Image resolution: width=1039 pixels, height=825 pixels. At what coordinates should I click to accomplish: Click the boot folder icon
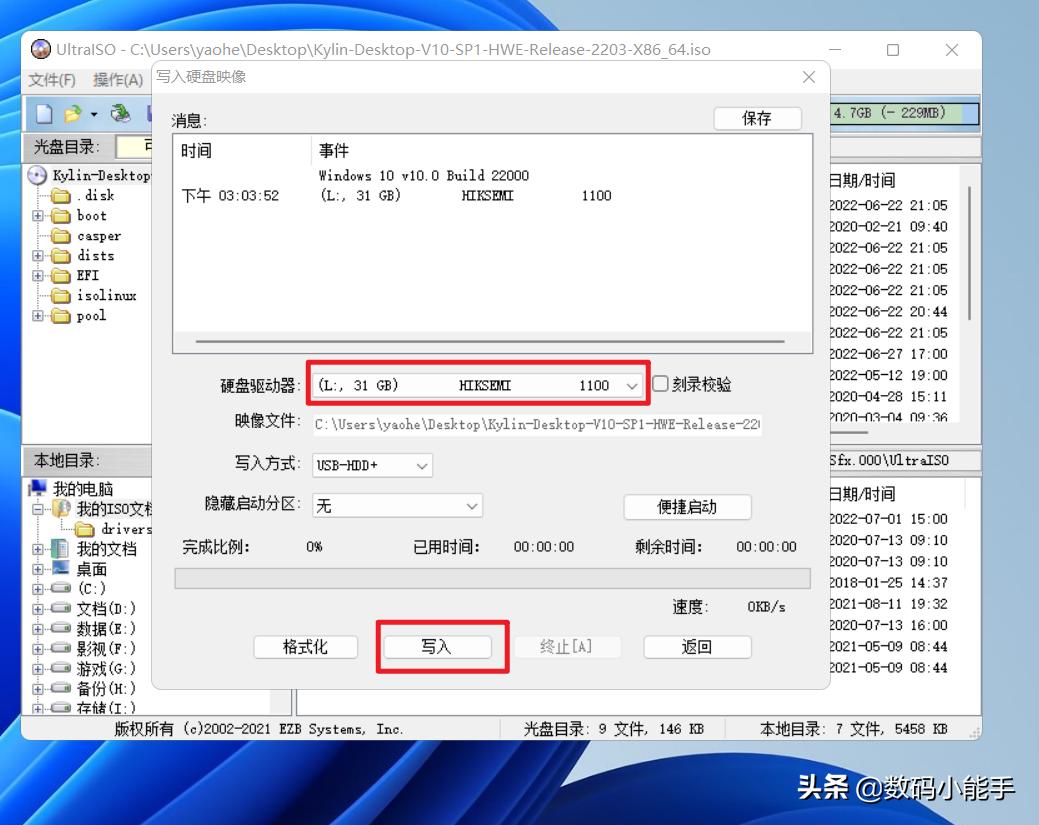click(x=60, y=215)
